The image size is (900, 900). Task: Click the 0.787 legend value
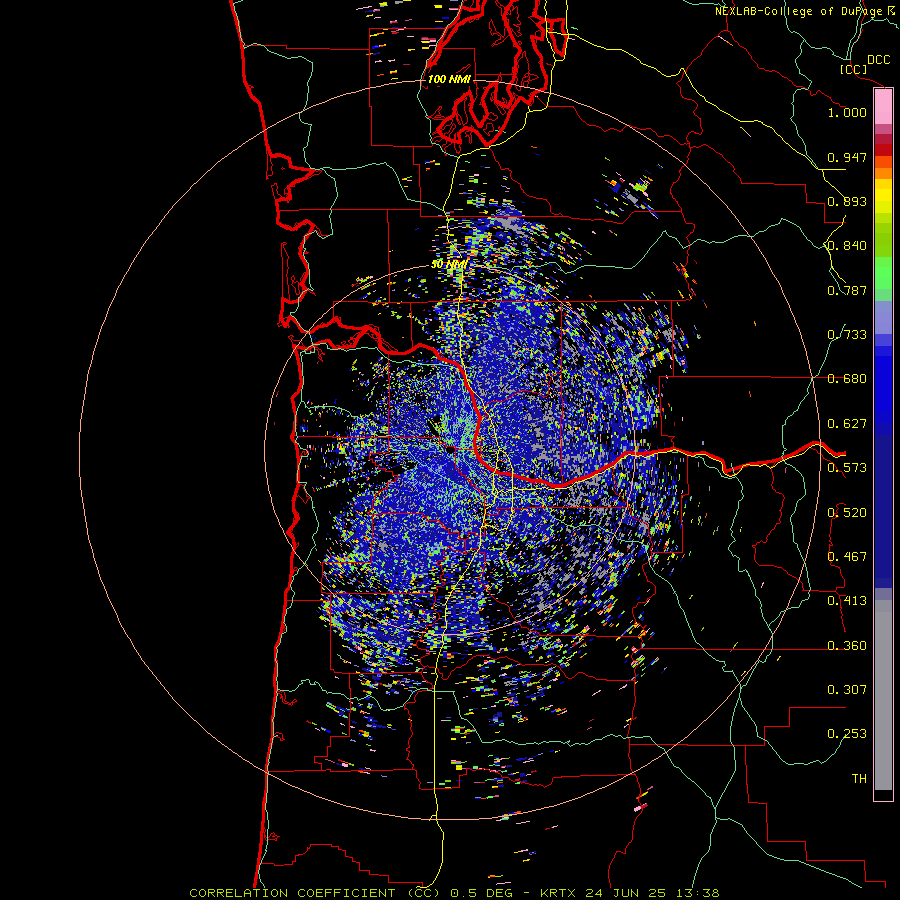[x=847, y=290]
